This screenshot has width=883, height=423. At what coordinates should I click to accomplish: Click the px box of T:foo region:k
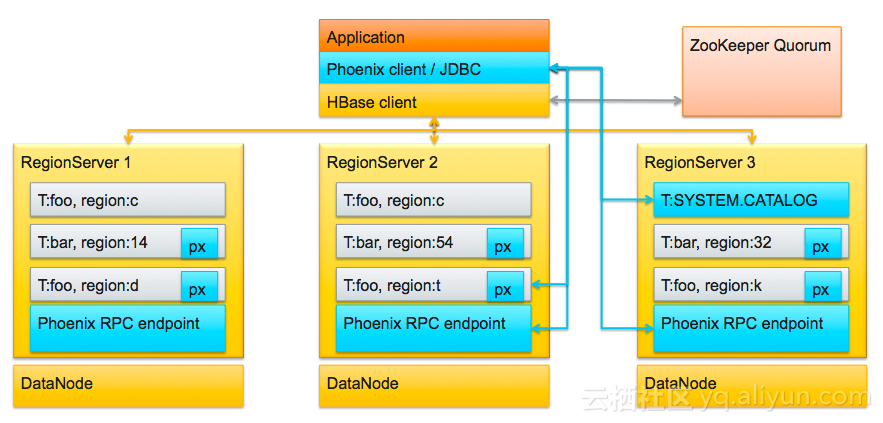coord(823,287)
